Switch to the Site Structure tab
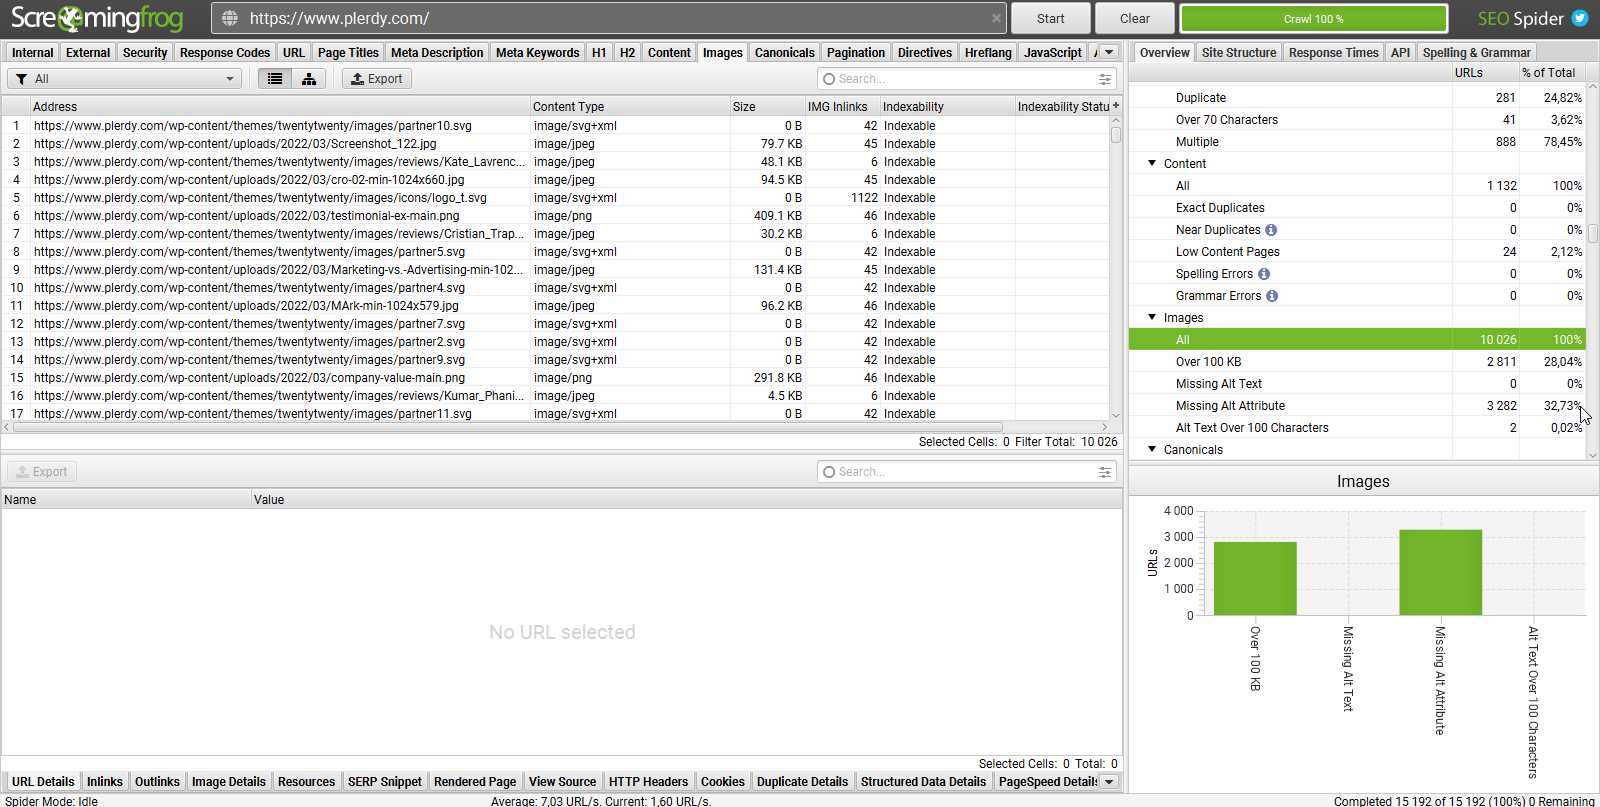1600x807 pixels. (x=1238, y=53)
